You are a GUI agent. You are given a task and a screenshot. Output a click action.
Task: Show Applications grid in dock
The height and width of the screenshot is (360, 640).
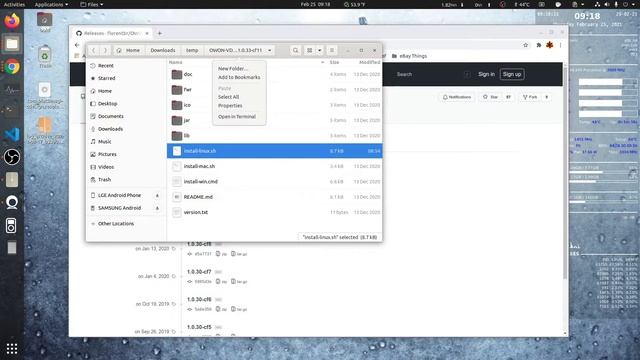(x=12, y=348)
